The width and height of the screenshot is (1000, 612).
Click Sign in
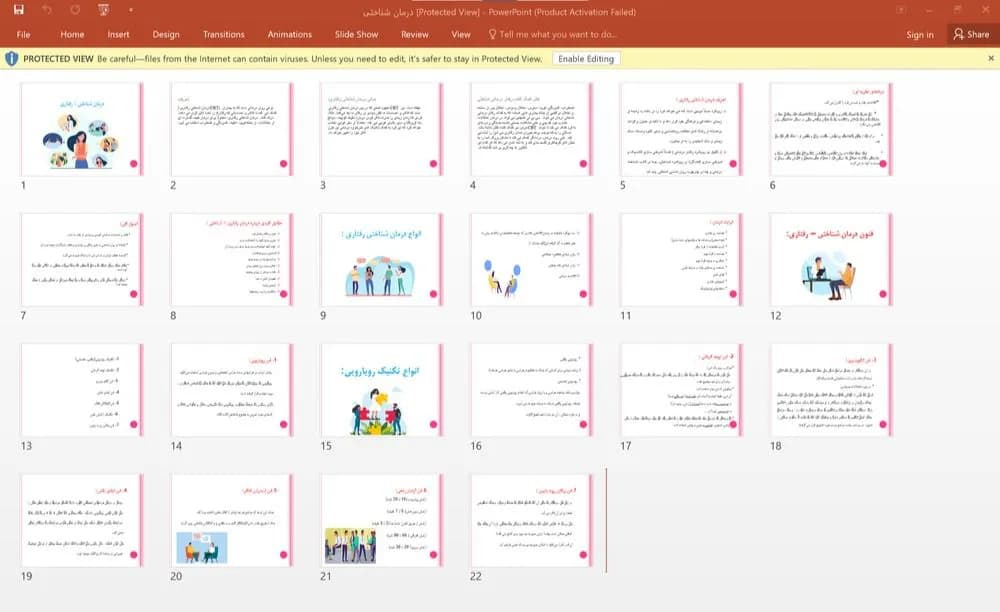[920, 34]
